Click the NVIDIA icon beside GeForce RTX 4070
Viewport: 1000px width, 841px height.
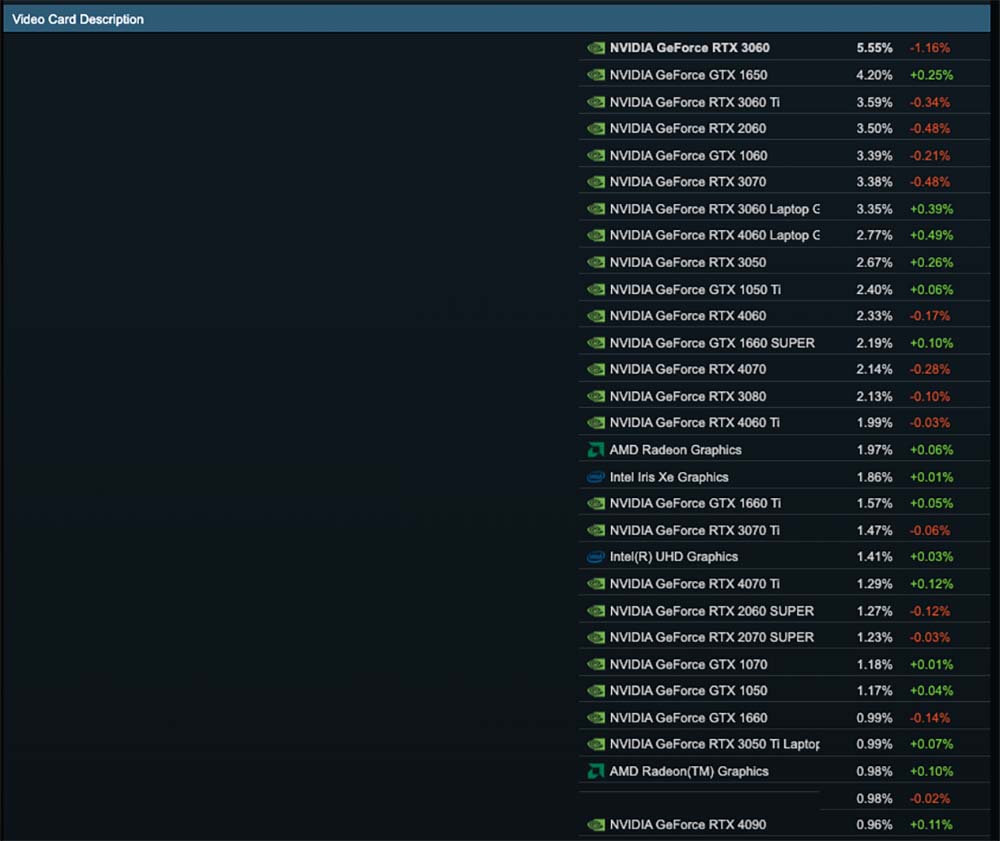pyautogui.click(x=596, y=369)
